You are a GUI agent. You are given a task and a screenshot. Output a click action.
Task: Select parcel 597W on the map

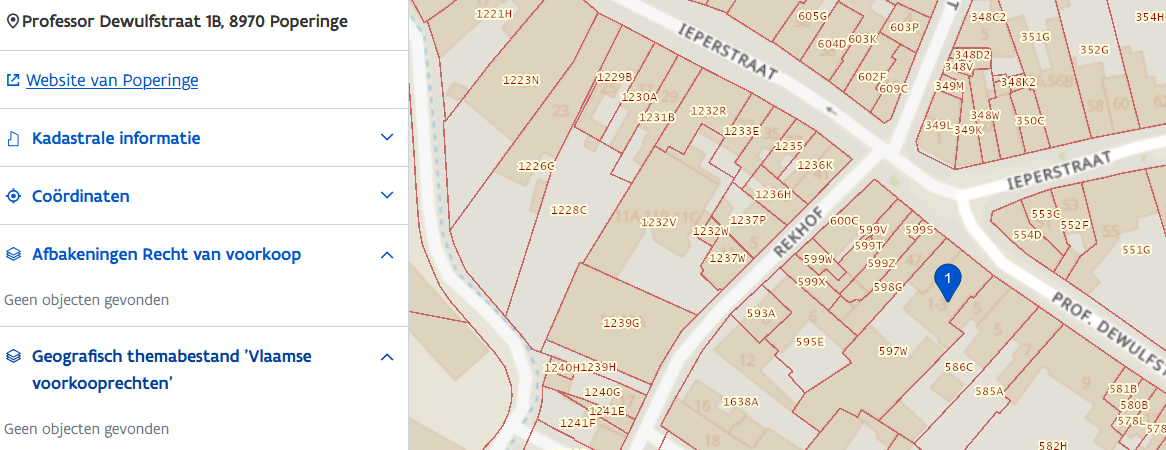[x=892, y=351]
